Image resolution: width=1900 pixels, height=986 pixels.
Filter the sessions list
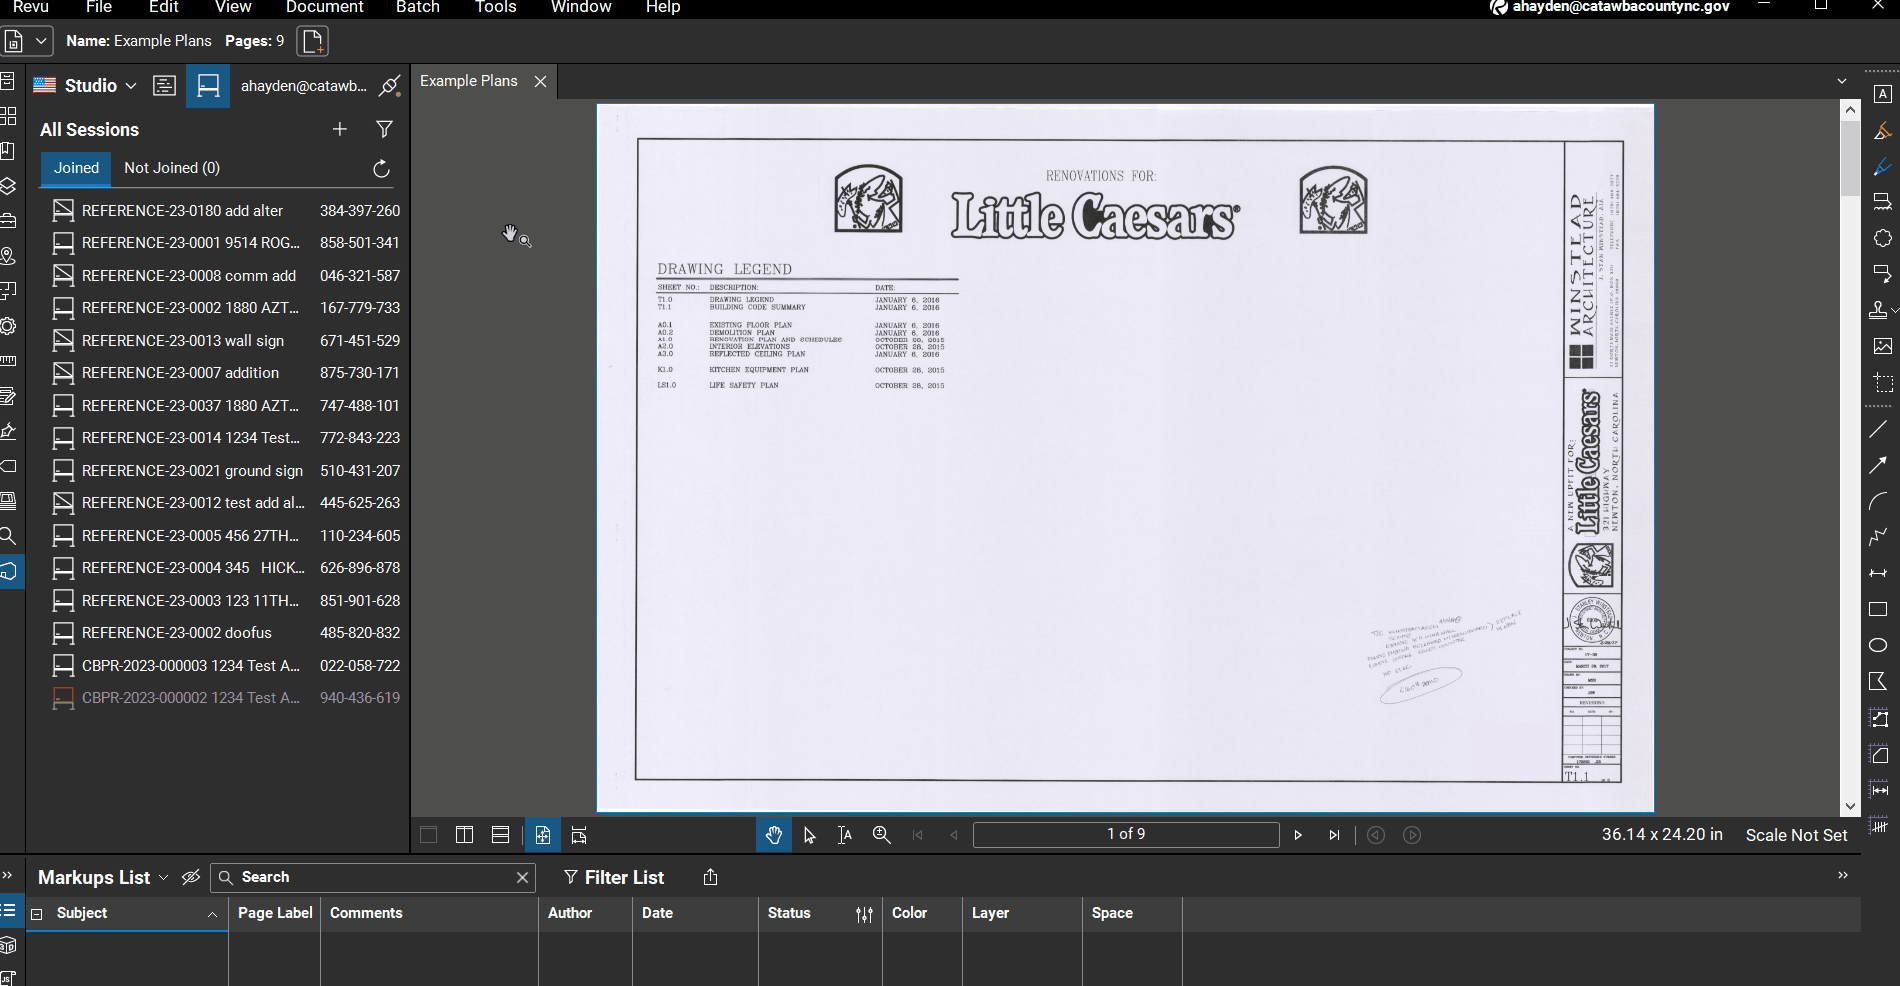coord(384,129)
